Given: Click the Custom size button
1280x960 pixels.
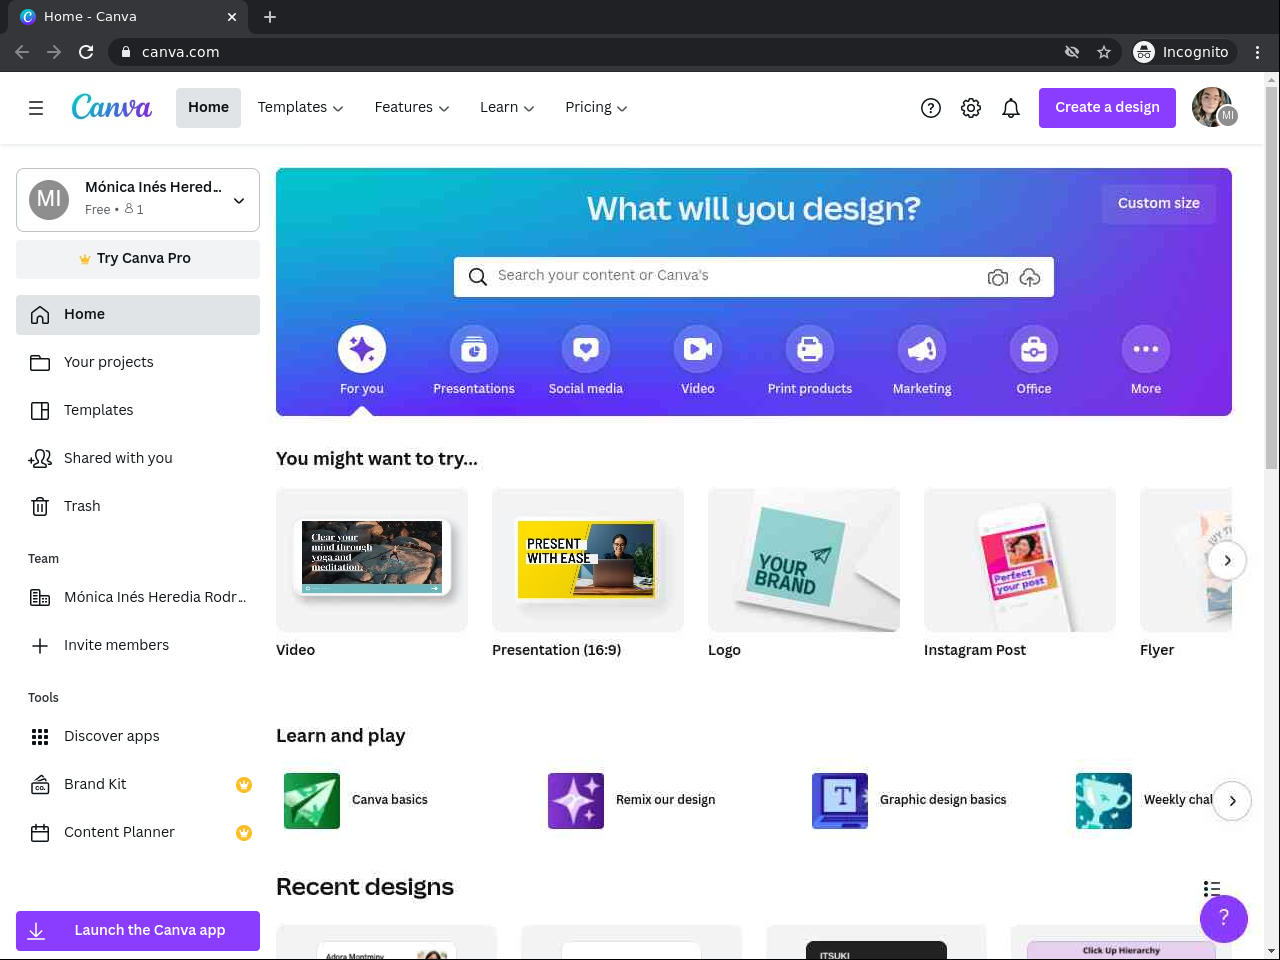Looking at the screenshot, I should click(1159, 204).
